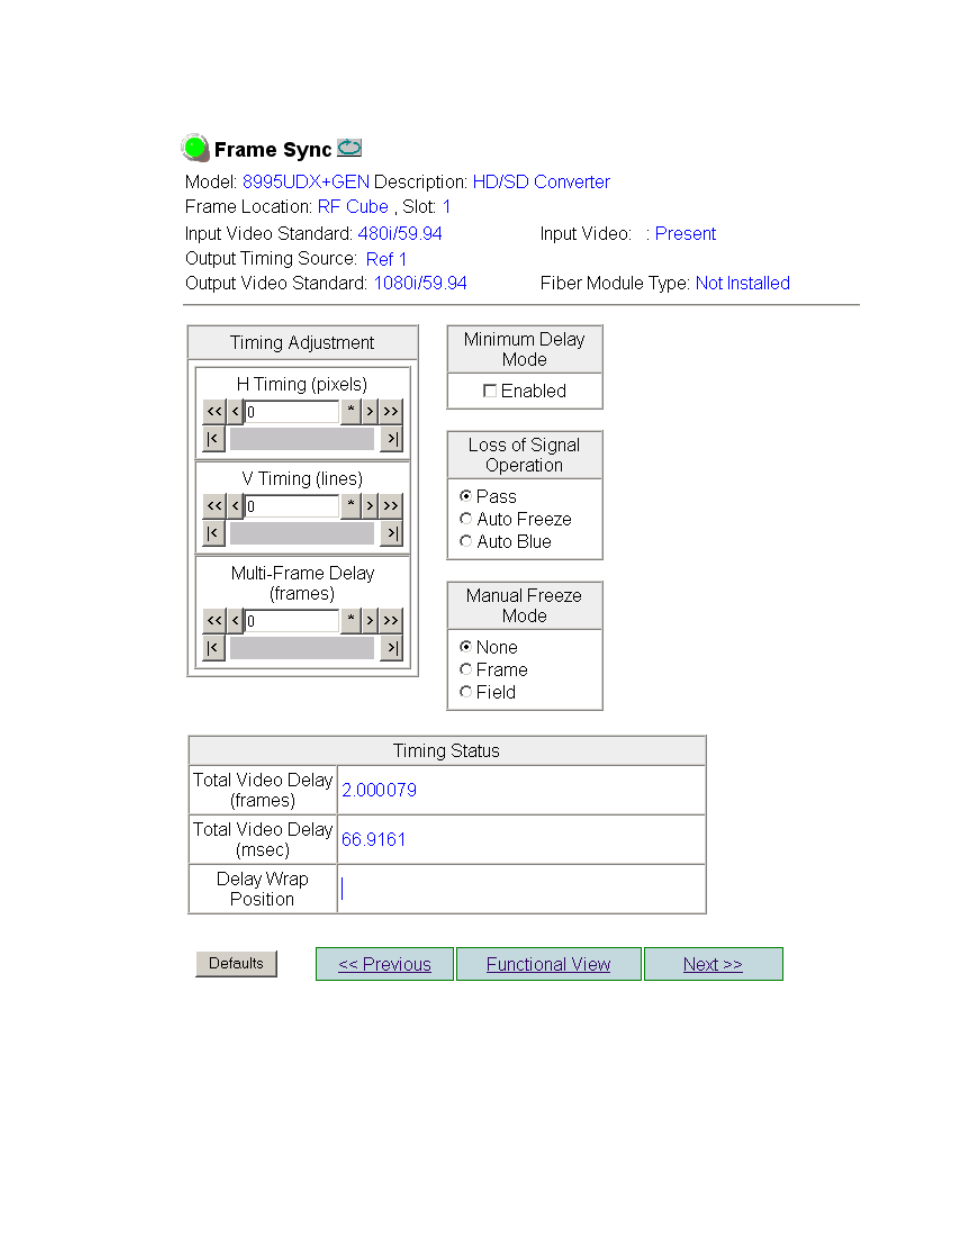Click the H Timing slider track
The width and height of the screenshot is (954, 1235).
[x=302, y=439]
